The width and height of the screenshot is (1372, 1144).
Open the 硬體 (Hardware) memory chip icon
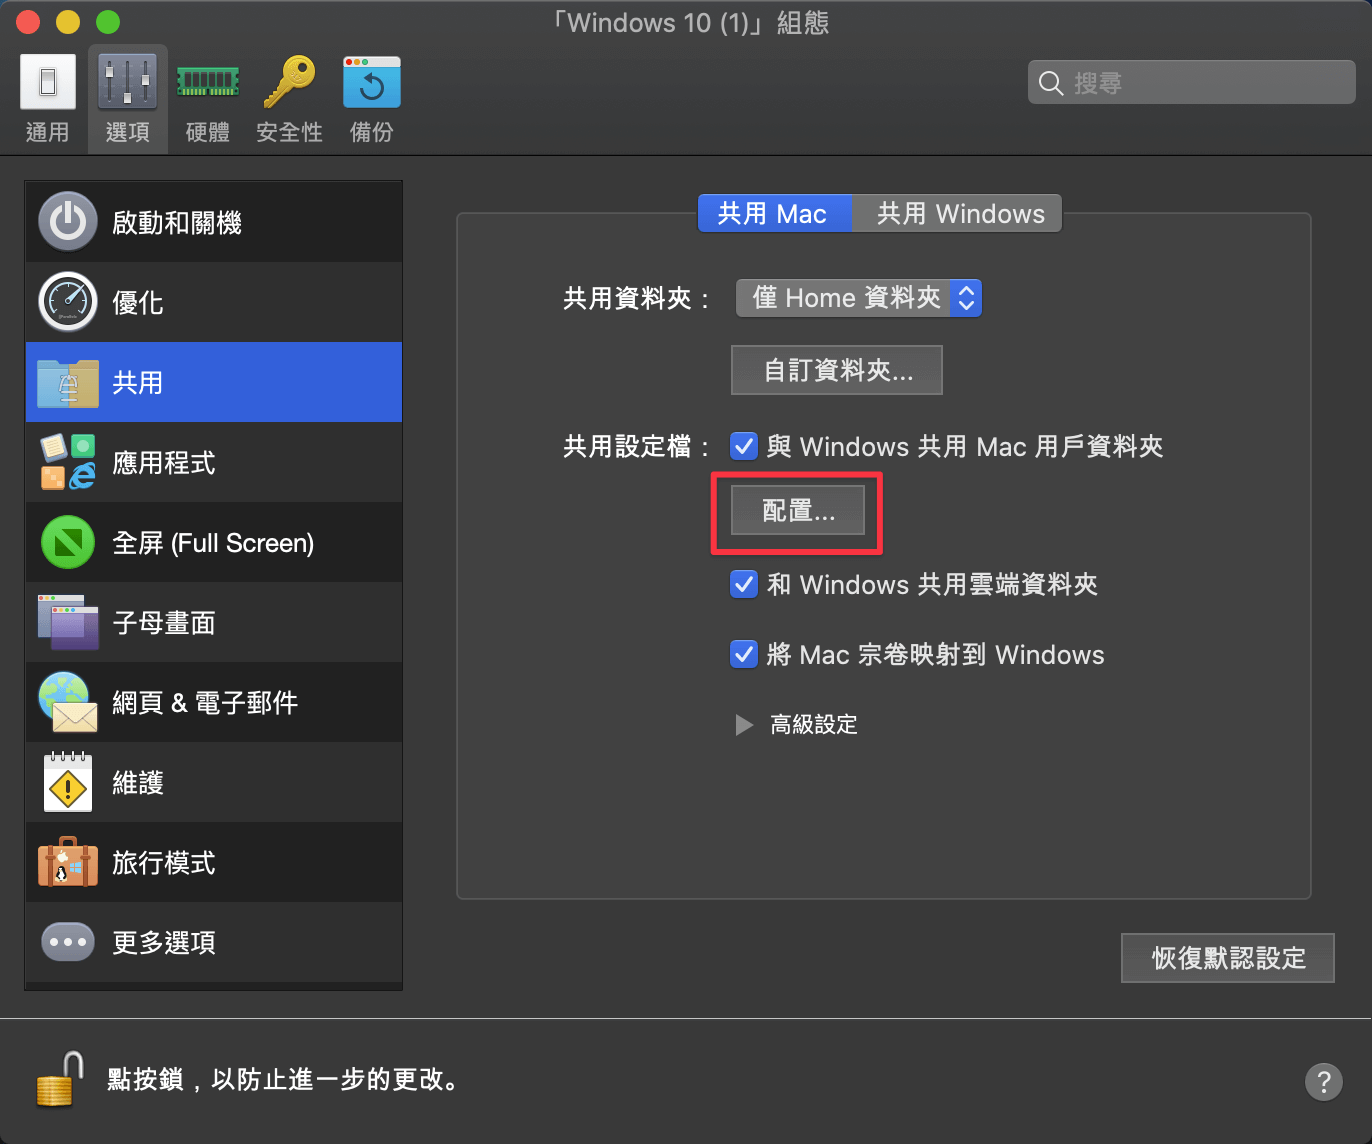click(208, 82)
